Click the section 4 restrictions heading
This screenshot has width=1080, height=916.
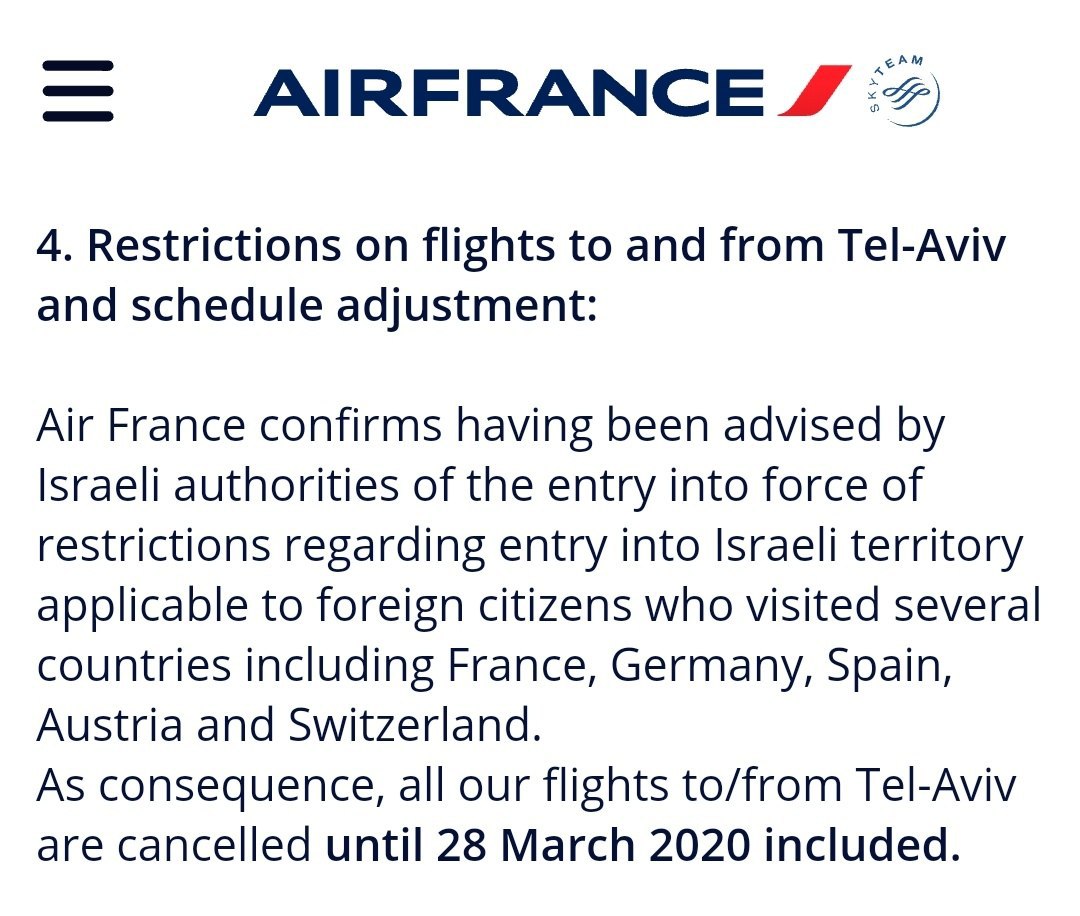(521, 275)
